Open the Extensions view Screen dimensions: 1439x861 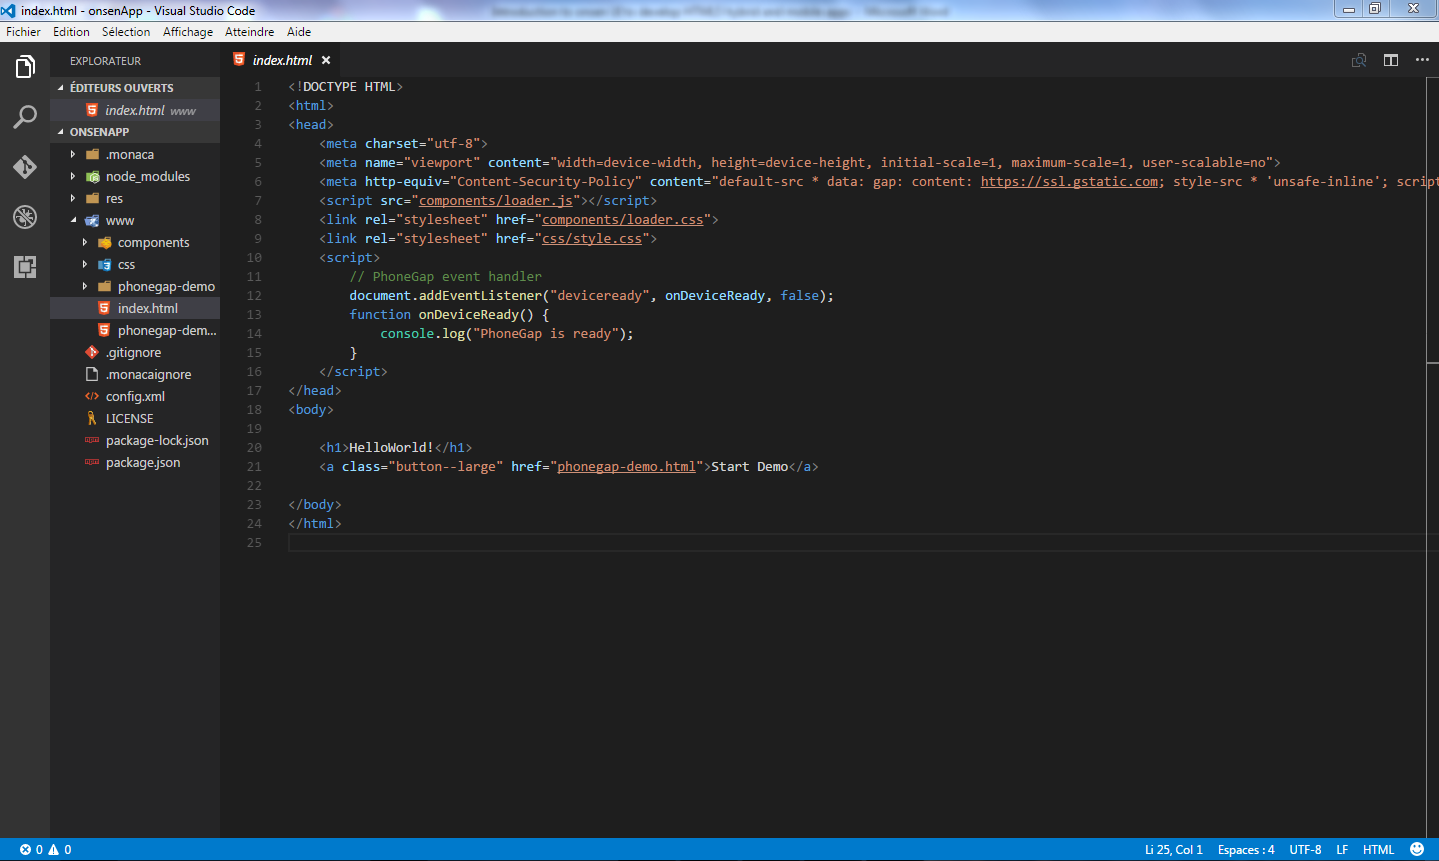pyautogui.click(x=24, y=266)
